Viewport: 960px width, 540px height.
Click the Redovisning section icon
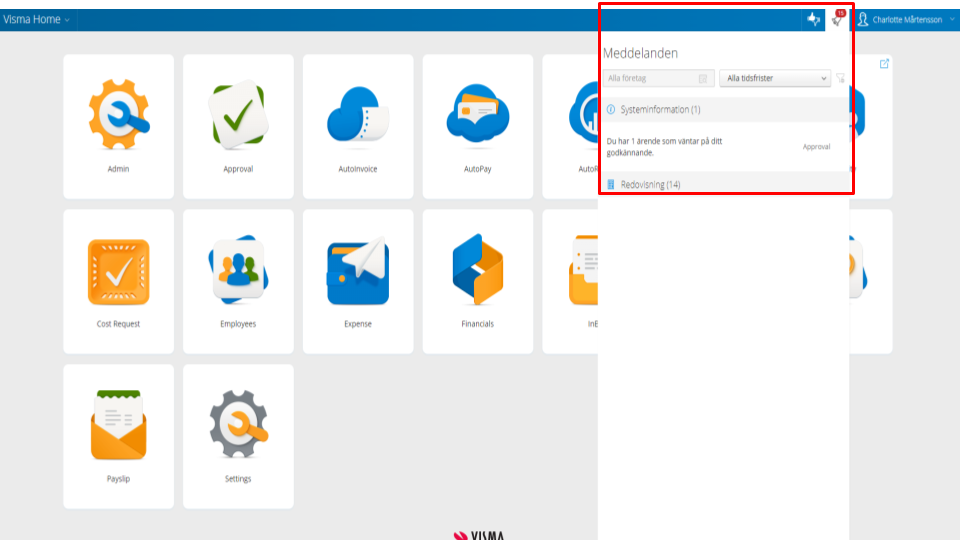click(x=610, y=184)
